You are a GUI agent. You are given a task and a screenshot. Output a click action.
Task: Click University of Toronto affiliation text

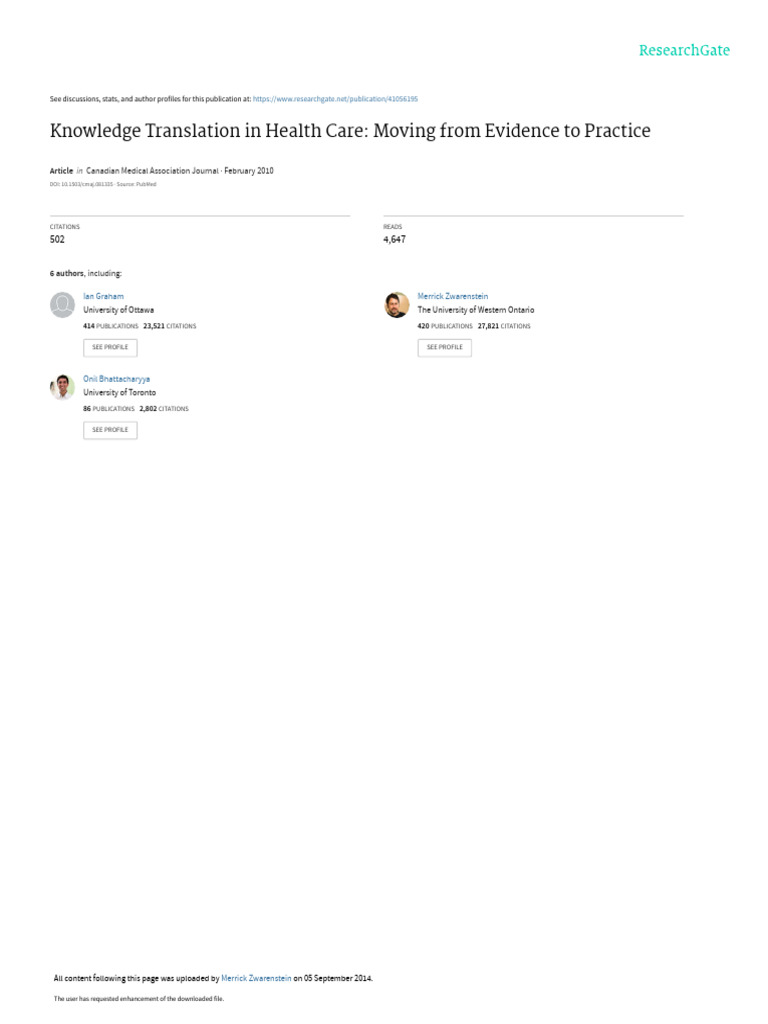pos(120,392)
